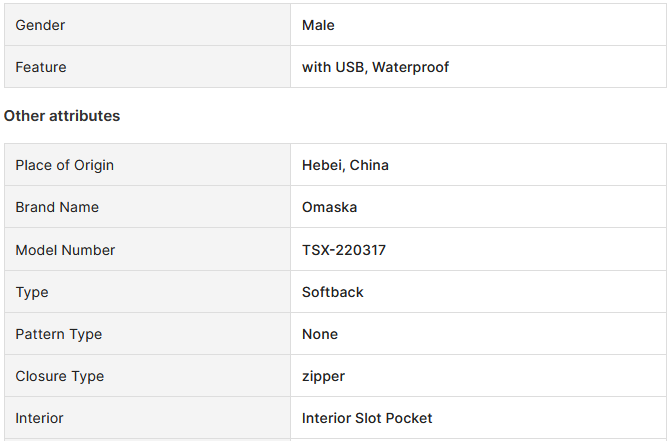The image size is (671, 441).
Task: Click the Other attributes heading
Action: [62, 116]
